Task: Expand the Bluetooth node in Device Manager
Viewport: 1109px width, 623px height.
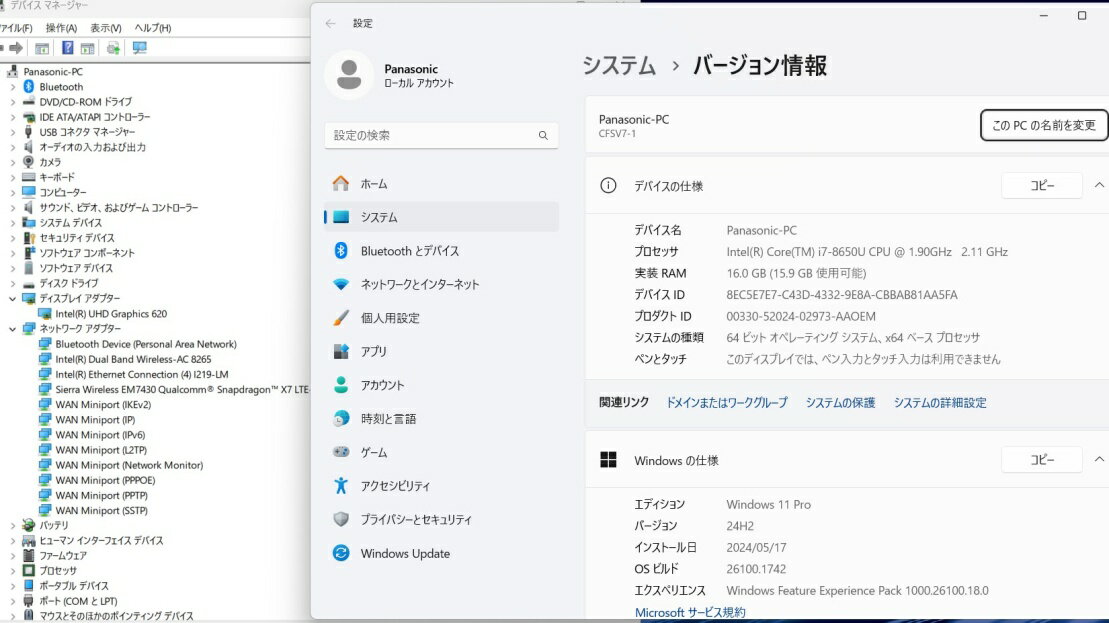Action: click(13, 87)
